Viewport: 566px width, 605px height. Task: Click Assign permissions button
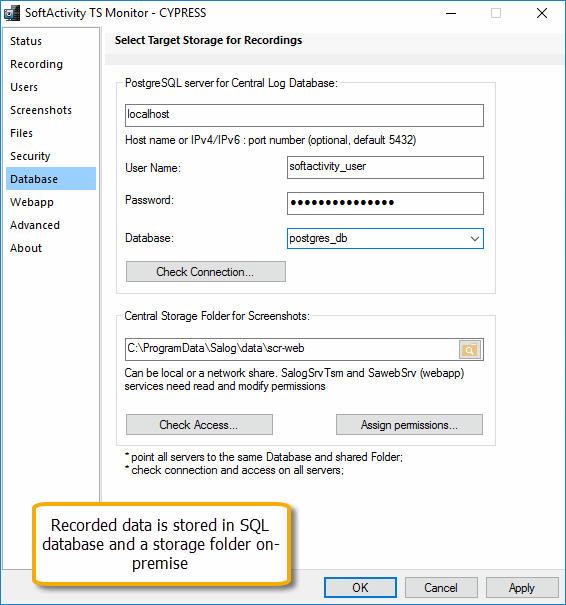[x=409, y=425]
